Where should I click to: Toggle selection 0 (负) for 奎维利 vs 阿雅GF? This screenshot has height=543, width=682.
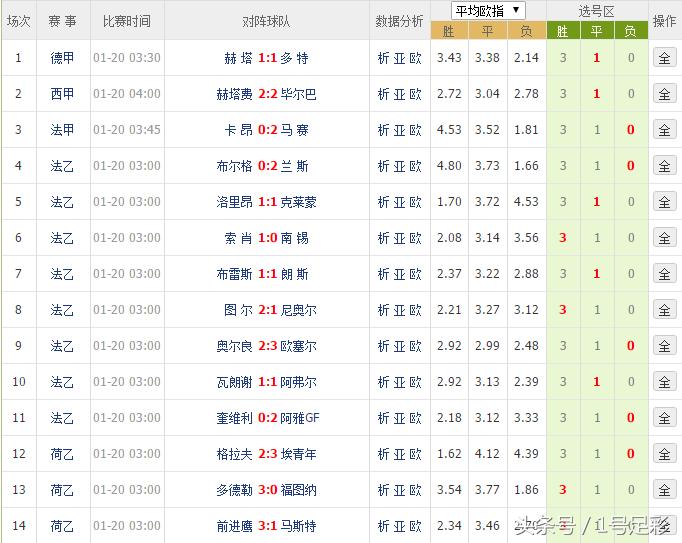pos(631,418)
